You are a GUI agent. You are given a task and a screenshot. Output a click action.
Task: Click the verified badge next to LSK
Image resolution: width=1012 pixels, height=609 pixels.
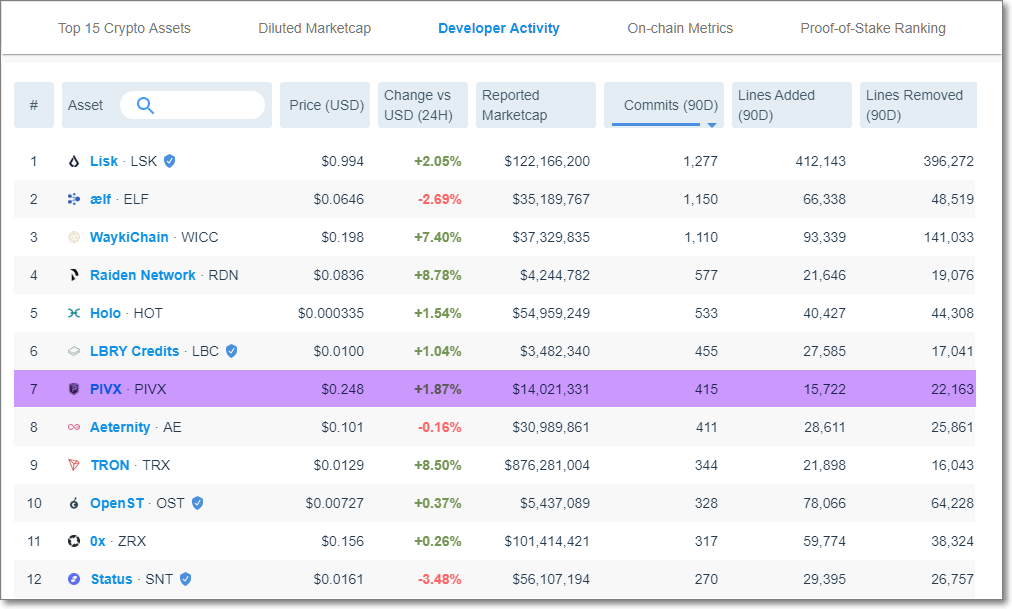(x=170, y=161)
